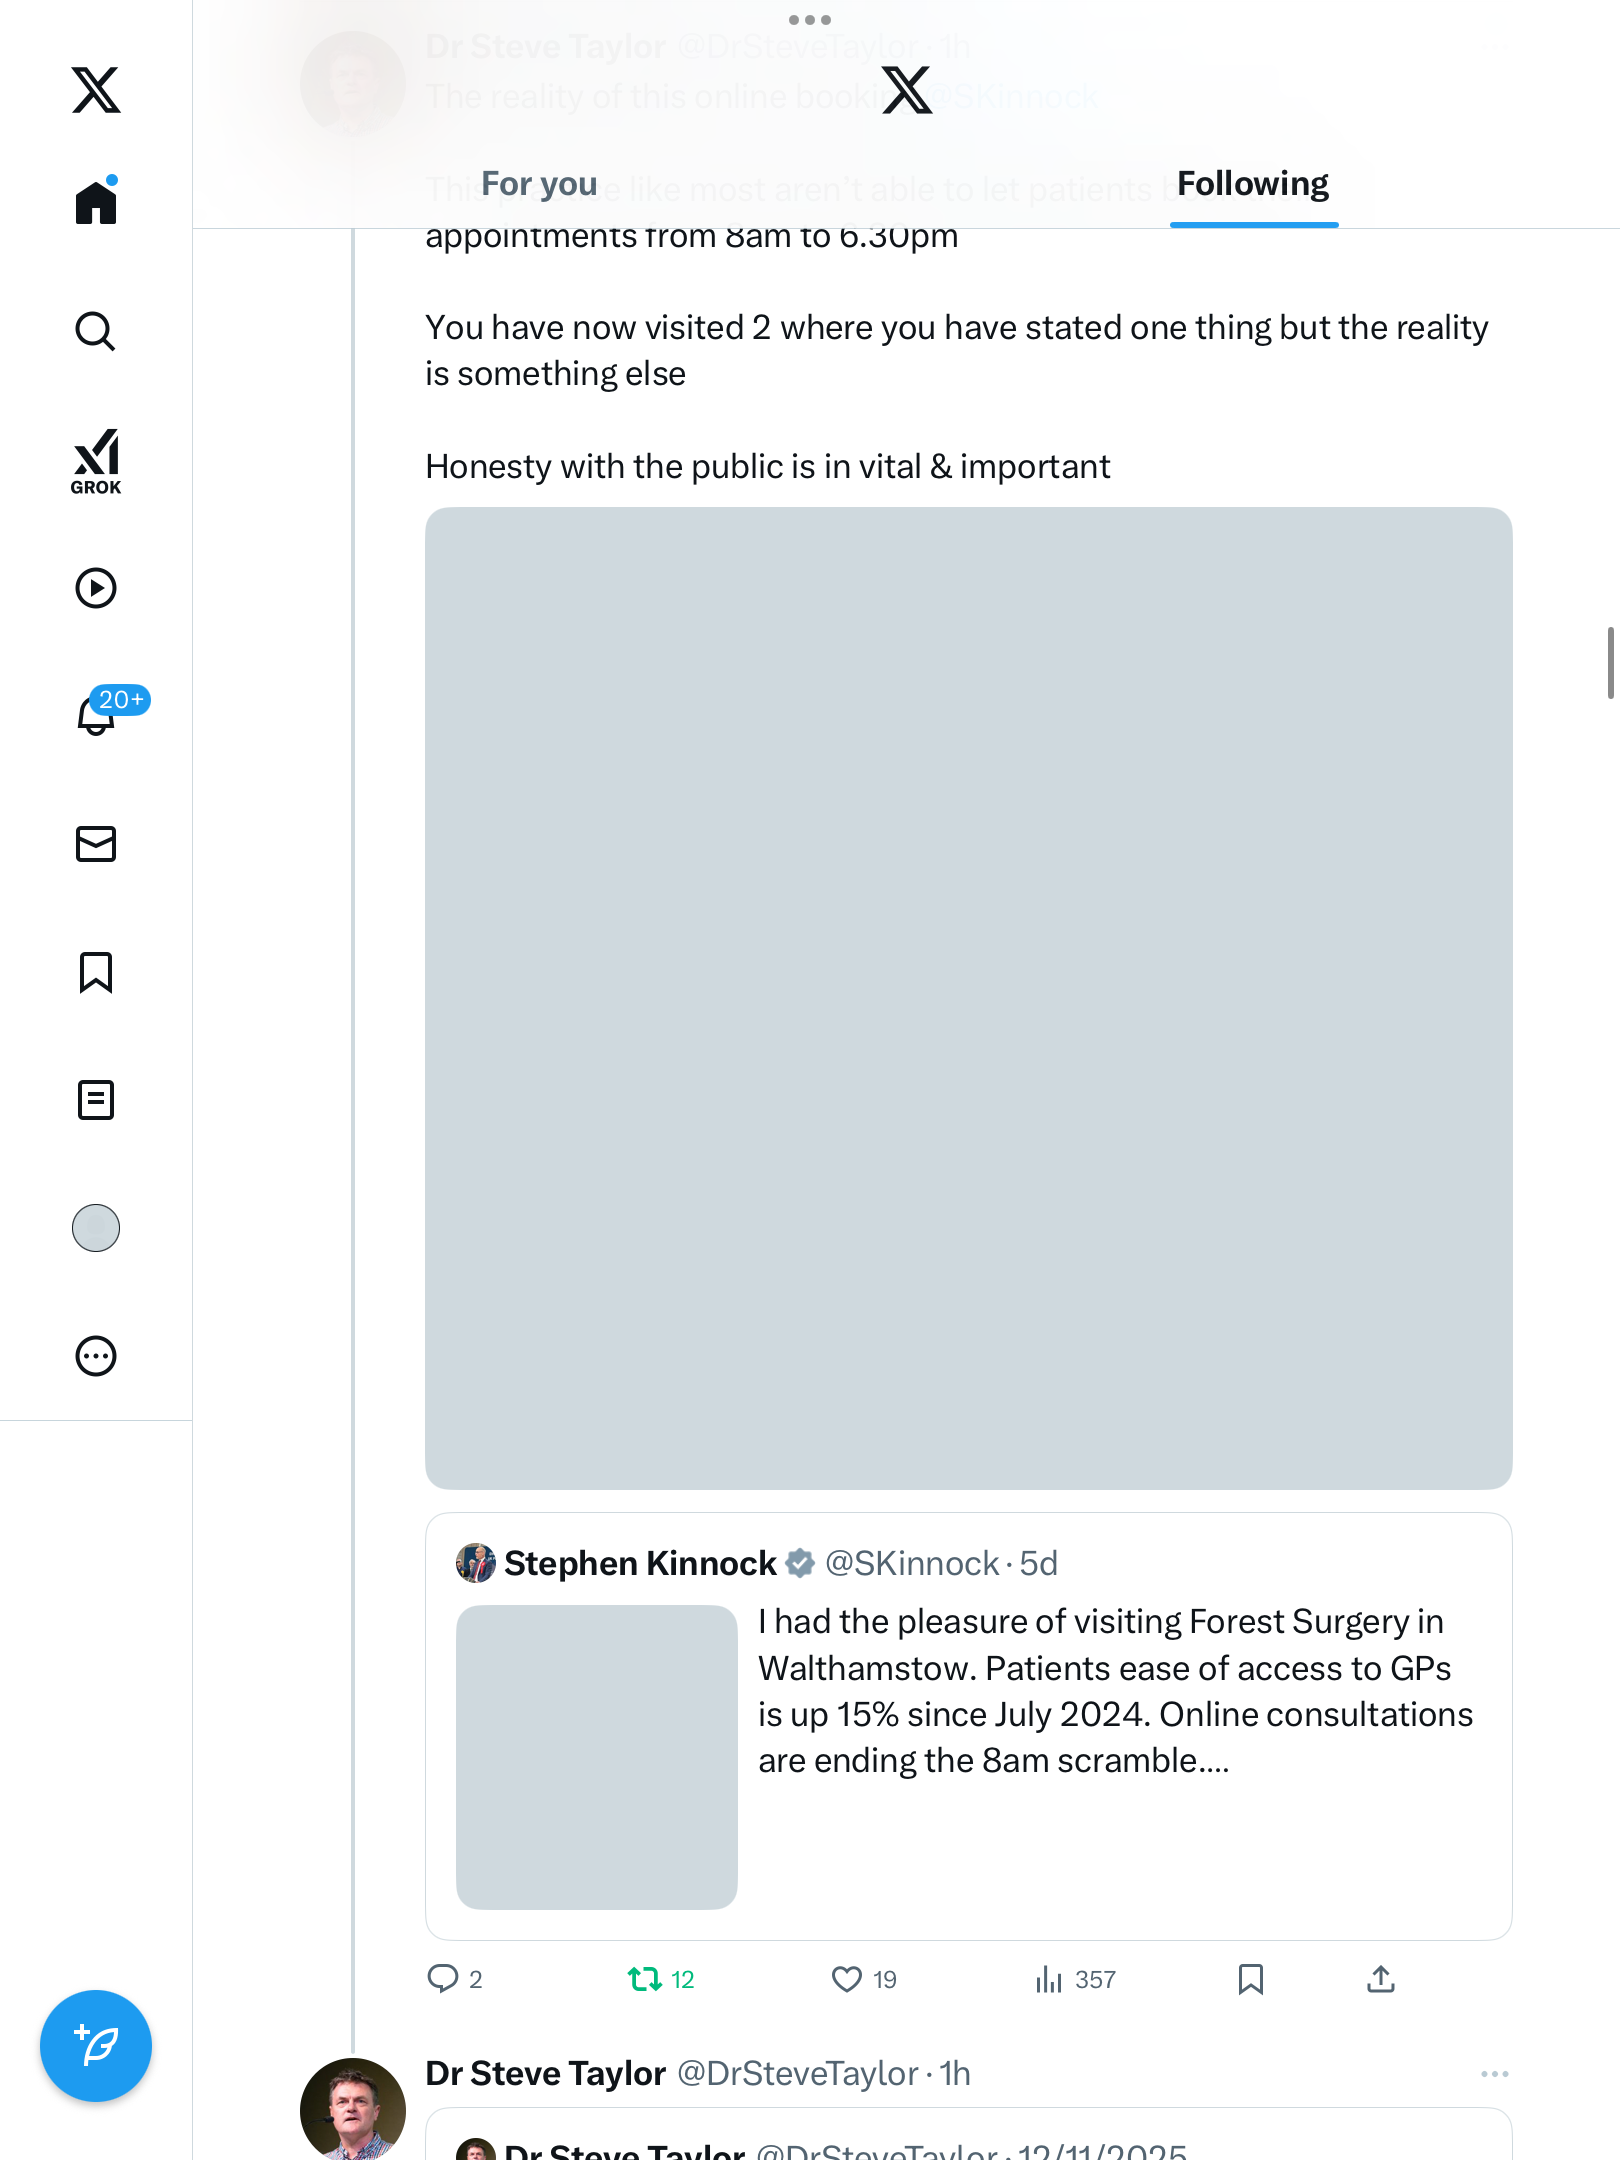Open the Grok assistant icon
Image resolution: width=1620 pixels, height=2160 pixels.
(96, 461)
